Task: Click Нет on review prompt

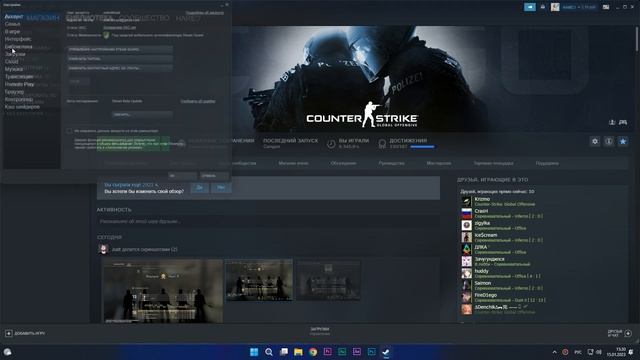Action: pos(221,188)
